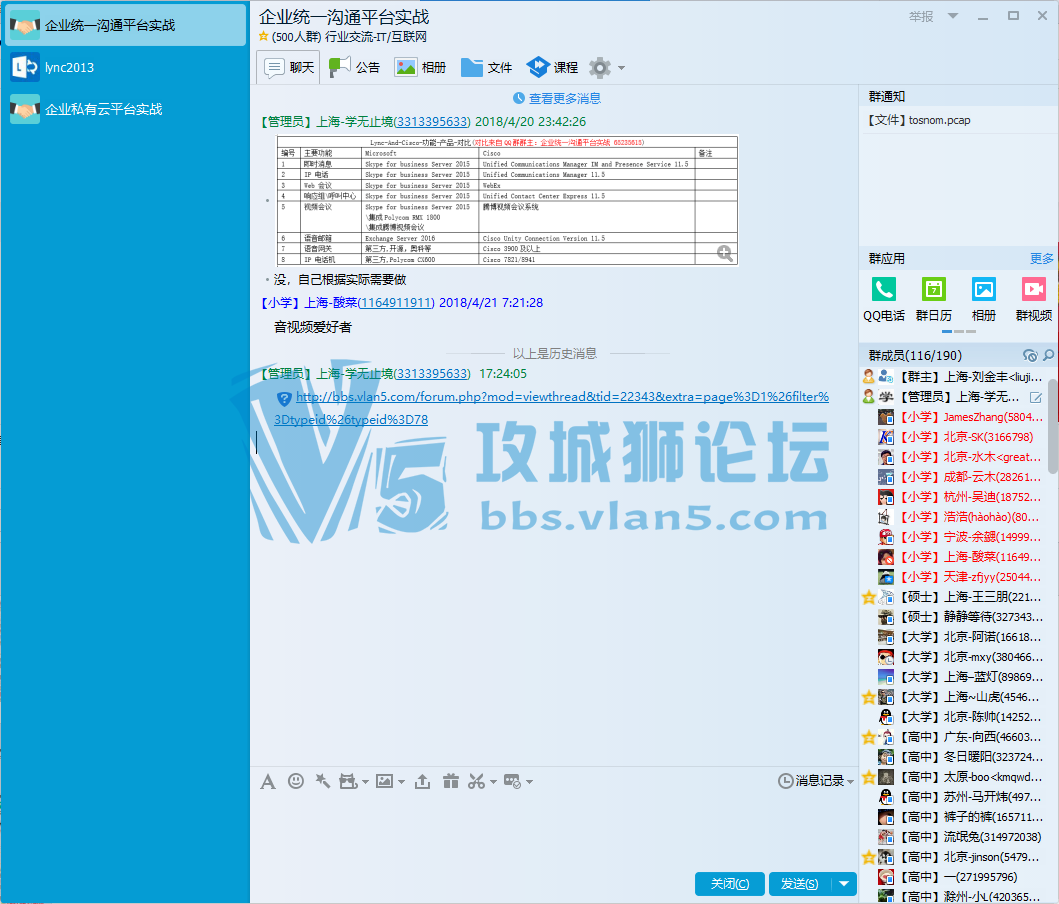Expand the settings gear dropdown arrow

[x=621, y=68]
